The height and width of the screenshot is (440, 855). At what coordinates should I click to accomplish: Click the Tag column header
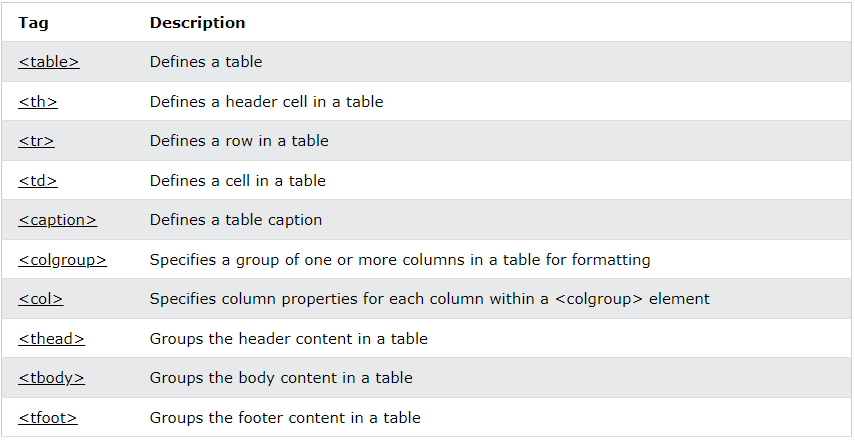33,23
